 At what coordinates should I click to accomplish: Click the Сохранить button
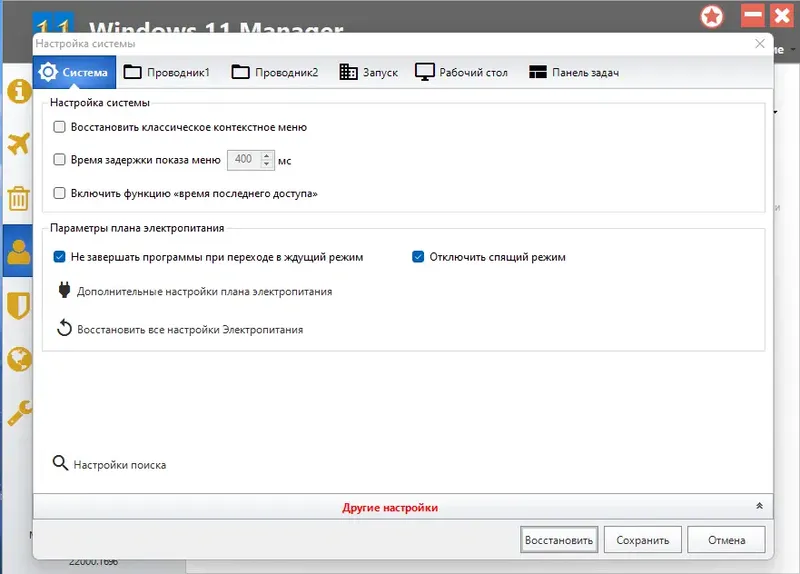coord(643,540)
